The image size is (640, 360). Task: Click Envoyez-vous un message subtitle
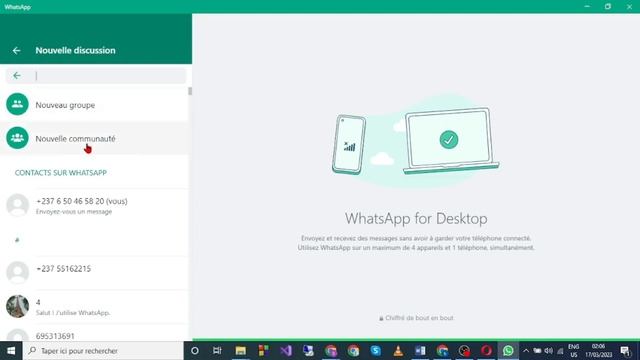pos(74,212)
